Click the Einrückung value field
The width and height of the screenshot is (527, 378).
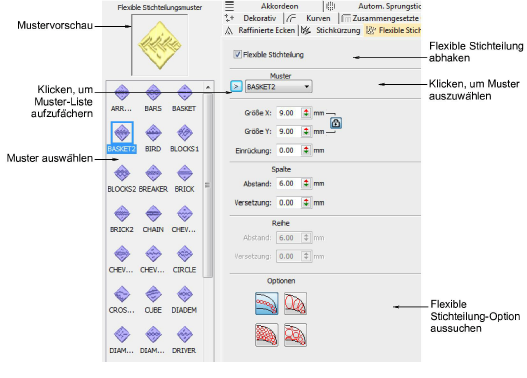point(289,151)
